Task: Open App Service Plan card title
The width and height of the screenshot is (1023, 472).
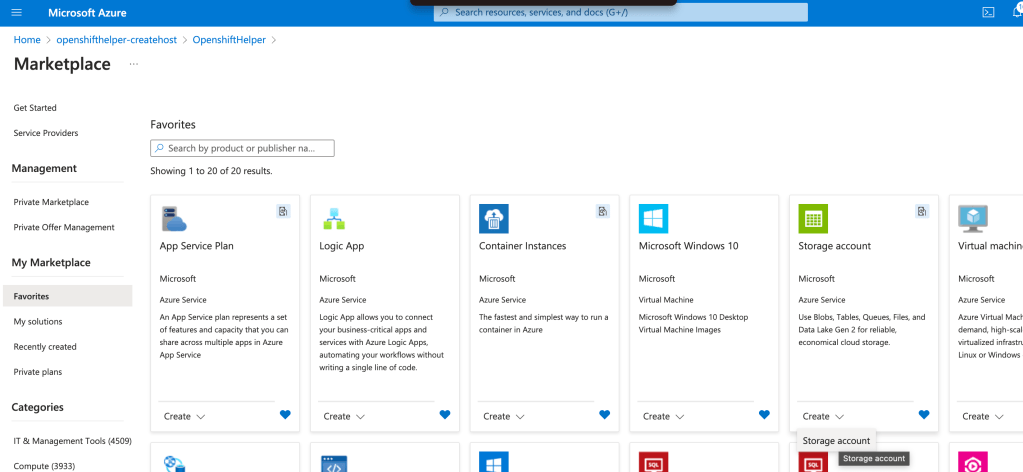Action: [x=196, y=246]
